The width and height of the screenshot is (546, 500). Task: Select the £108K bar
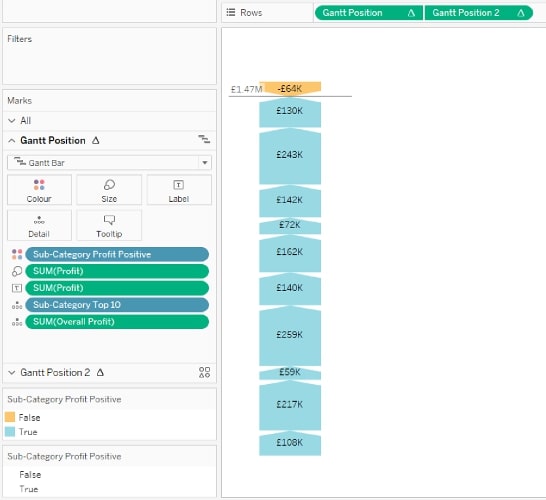[x=290, y=443]
